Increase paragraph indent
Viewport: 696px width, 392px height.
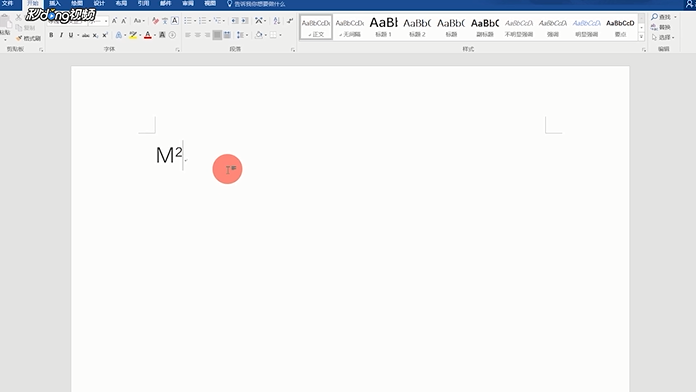[245, 20]
